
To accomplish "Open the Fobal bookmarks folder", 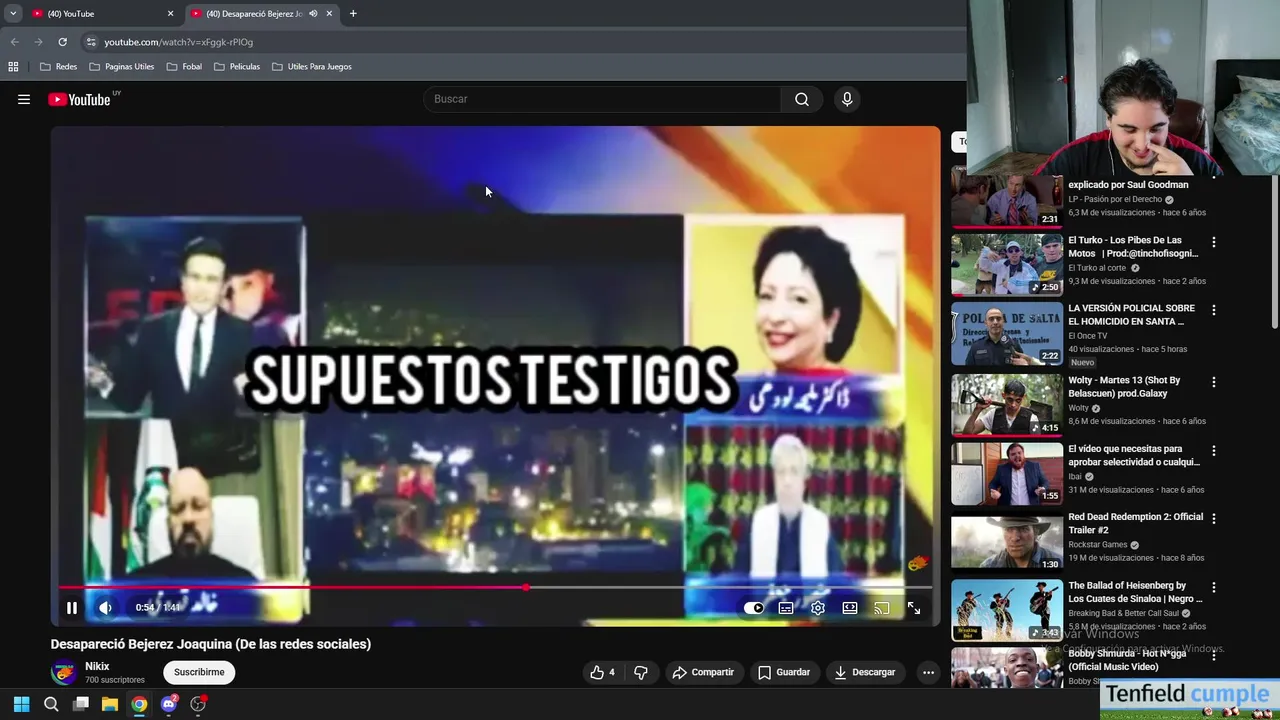I will pyautogui.click(x=184, y=67).
